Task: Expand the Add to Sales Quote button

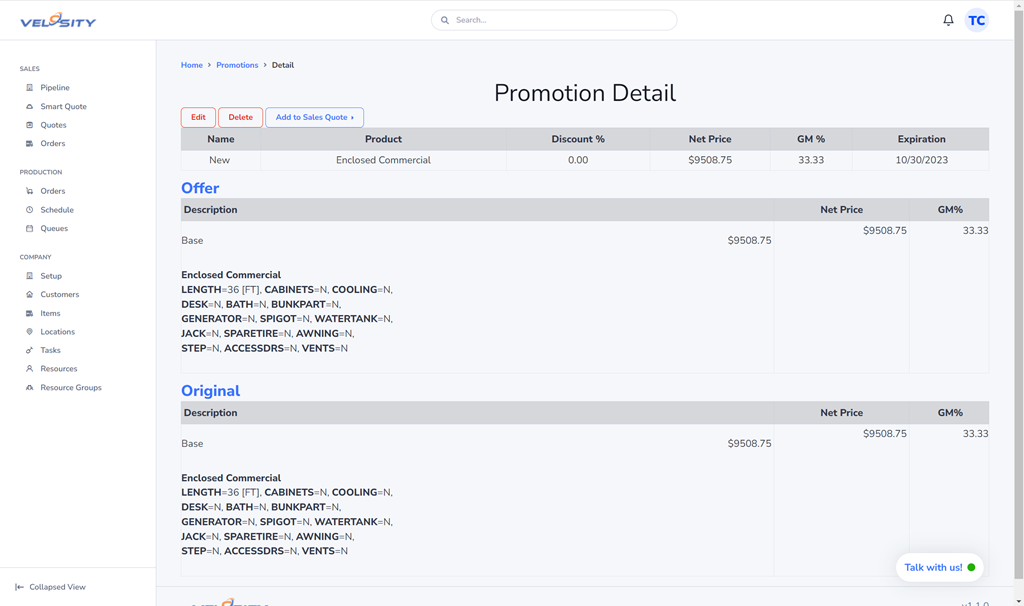Action: [314, 118]
